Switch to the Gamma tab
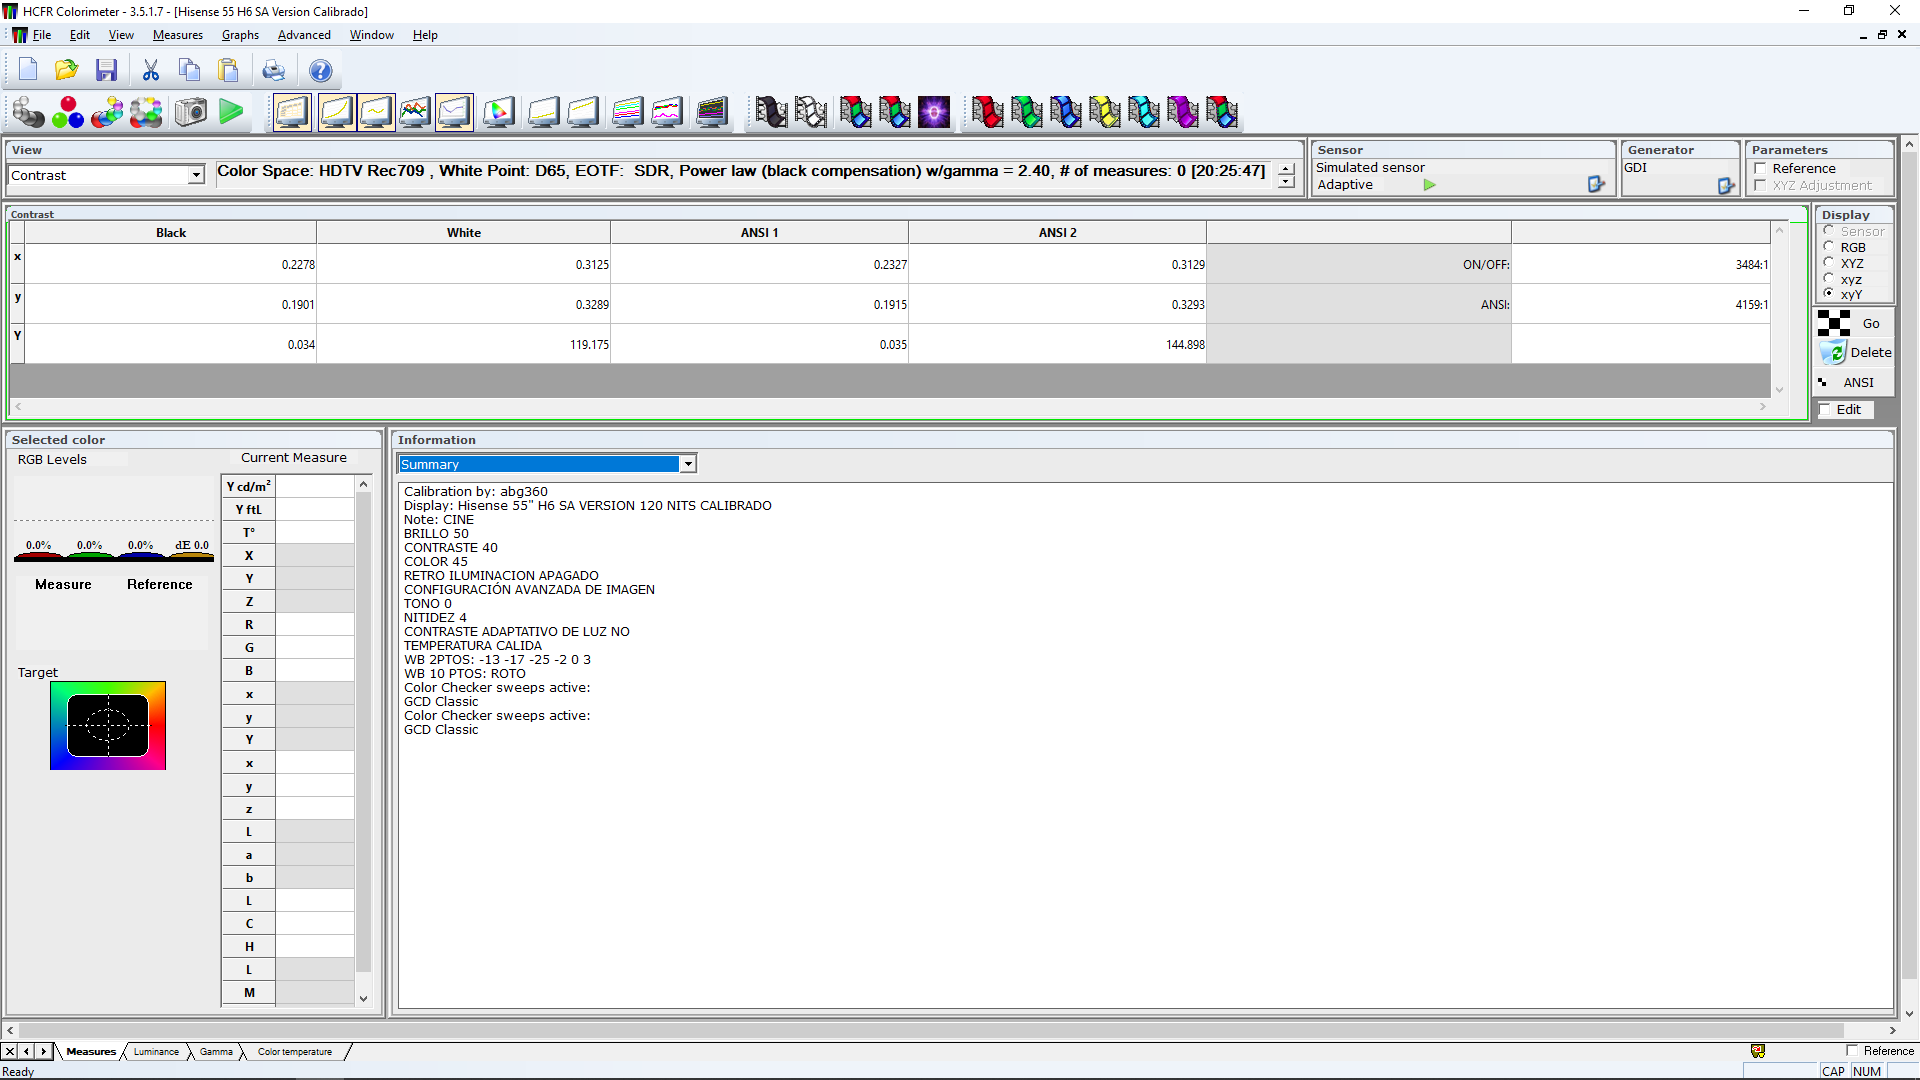1920x1080 pixels. click(x=216, y=1052)
